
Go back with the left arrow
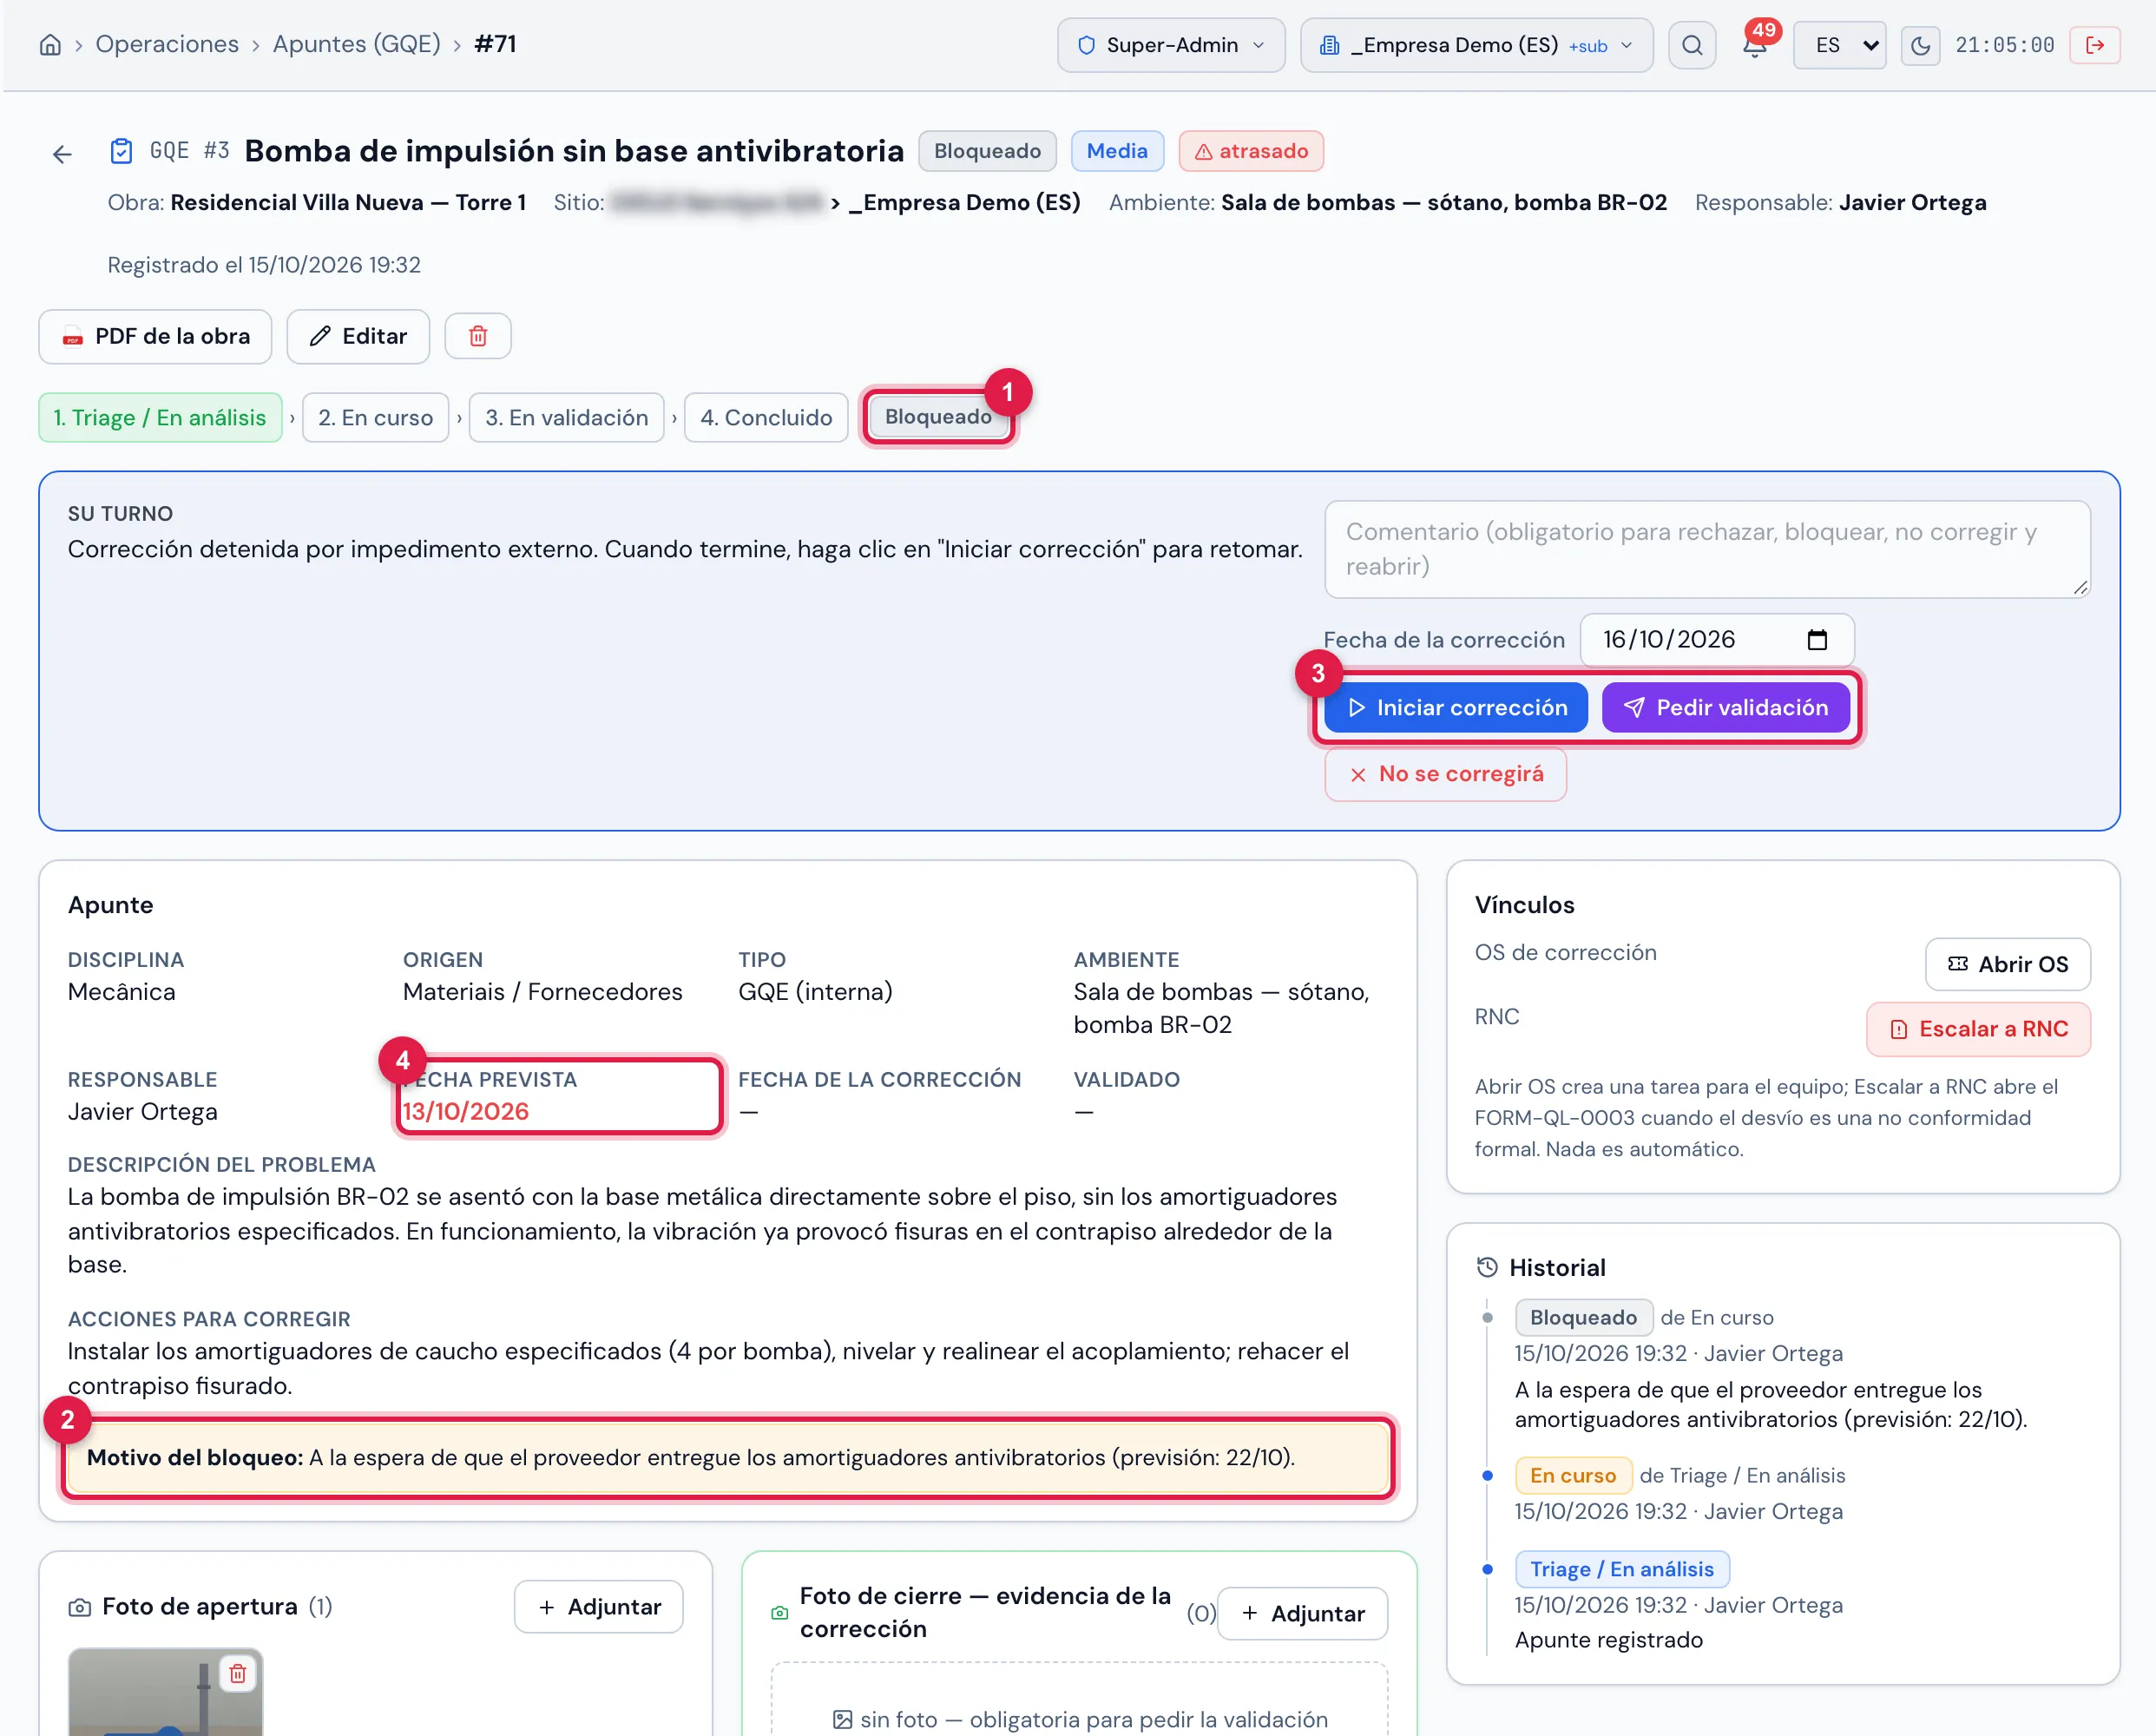(62, 154)
